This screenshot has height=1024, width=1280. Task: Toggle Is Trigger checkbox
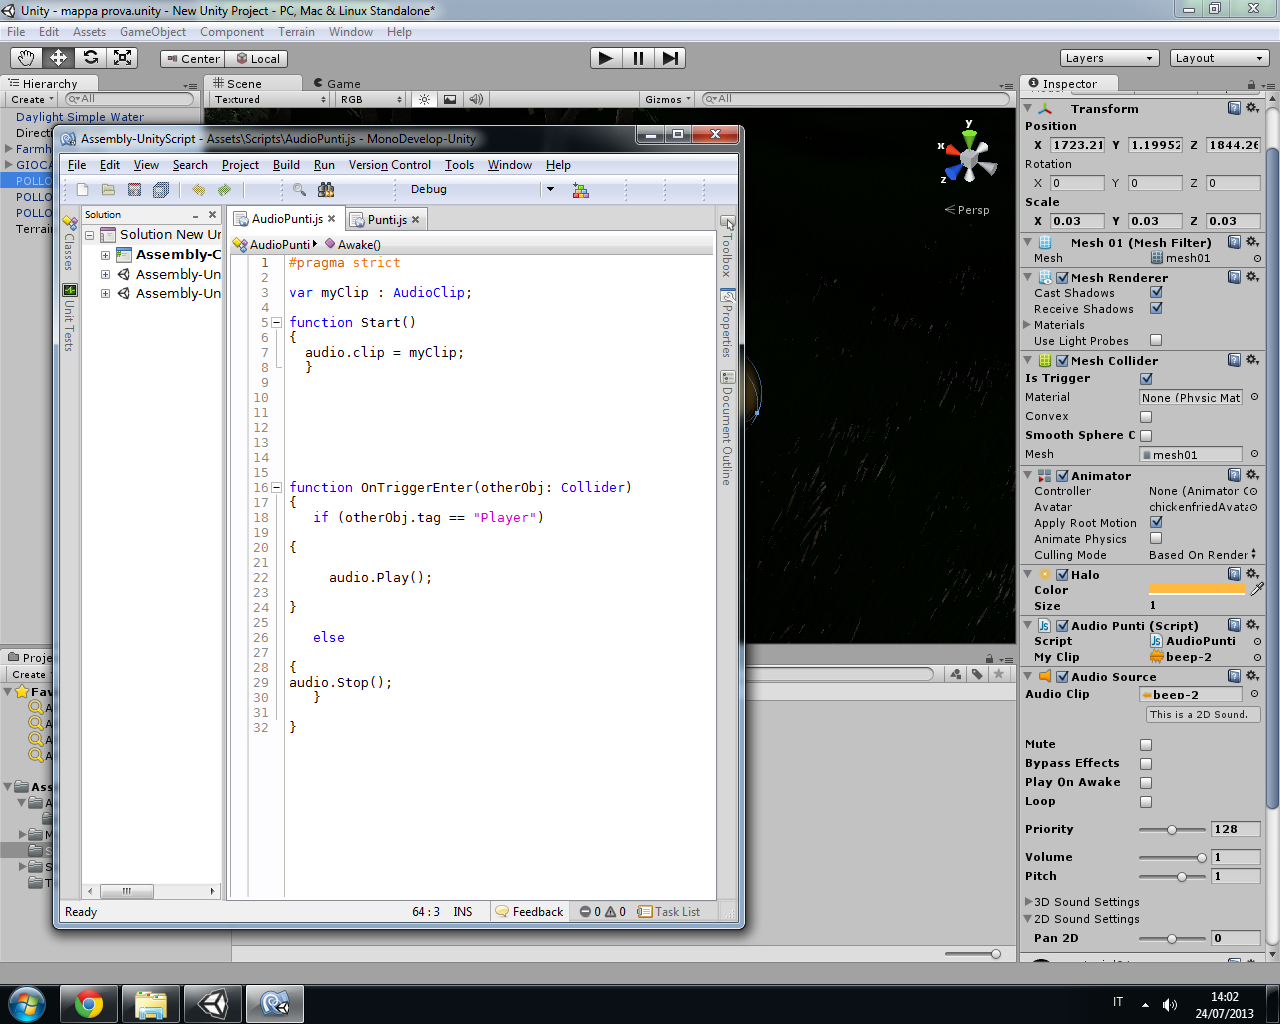coord(1146,379)
